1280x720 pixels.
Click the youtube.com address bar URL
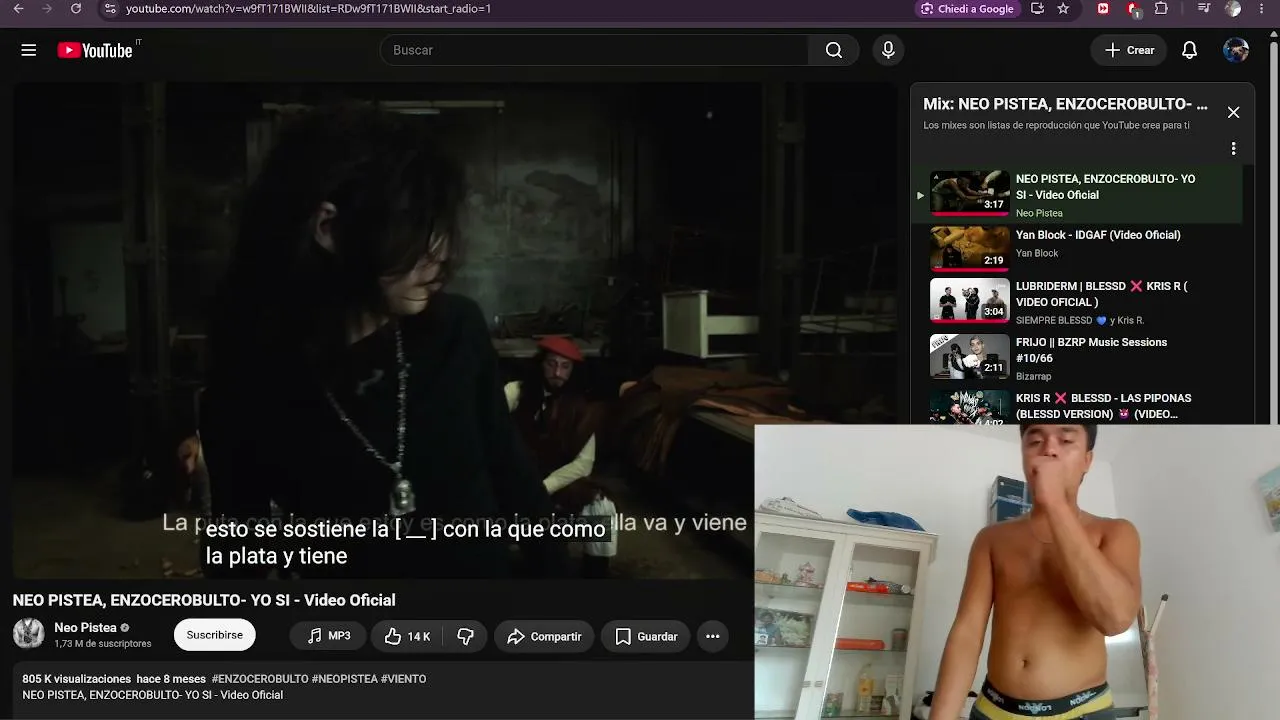308,9
